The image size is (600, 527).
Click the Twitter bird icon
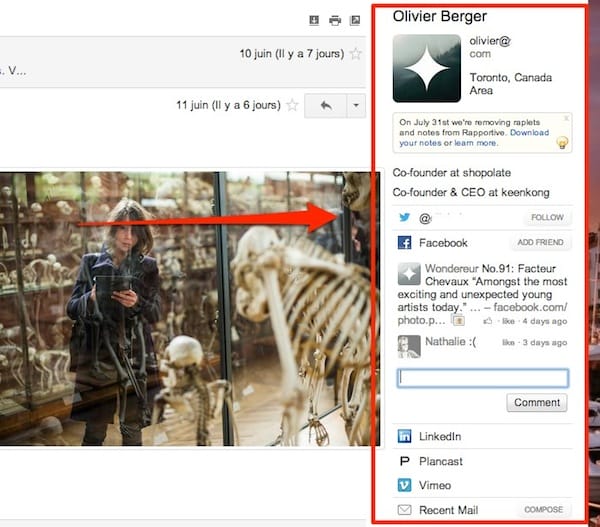pos(404,217)
